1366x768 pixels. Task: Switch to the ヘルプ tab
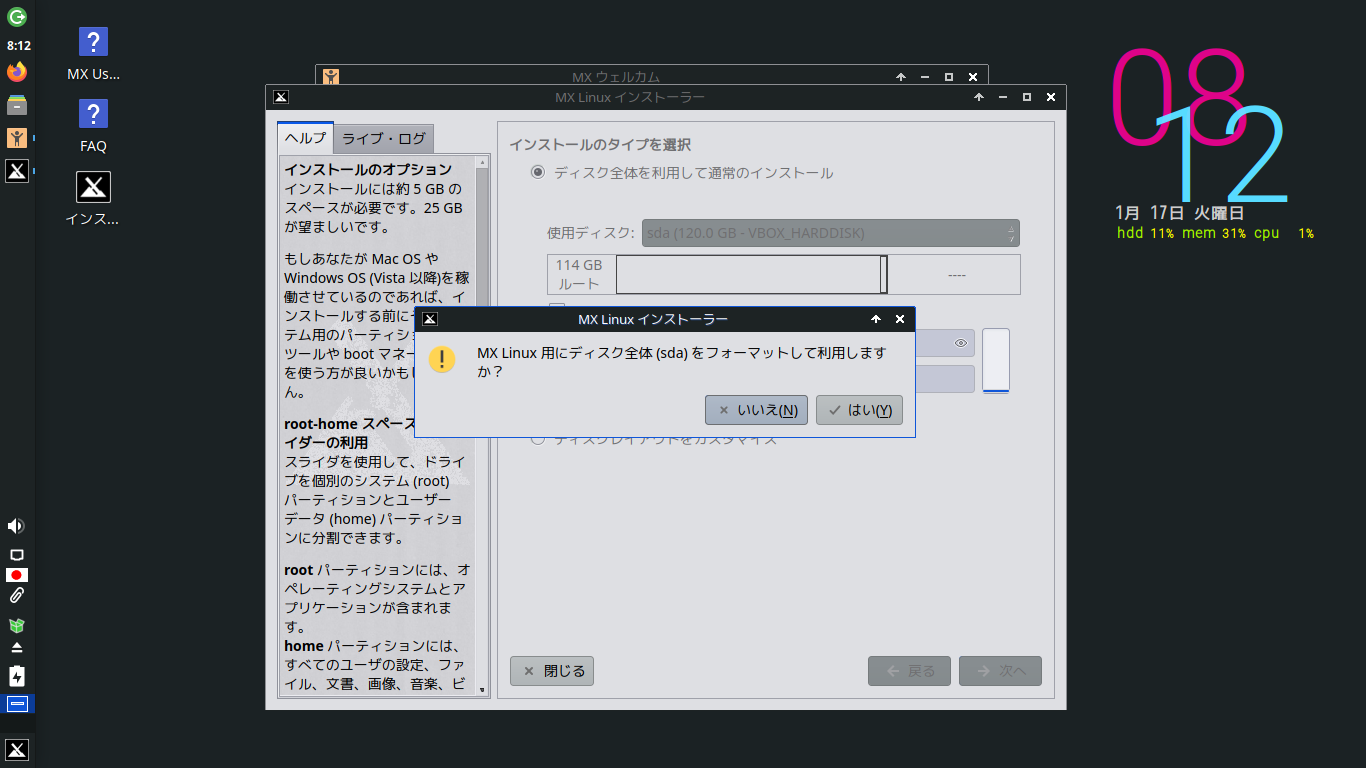tap(305, 138)
